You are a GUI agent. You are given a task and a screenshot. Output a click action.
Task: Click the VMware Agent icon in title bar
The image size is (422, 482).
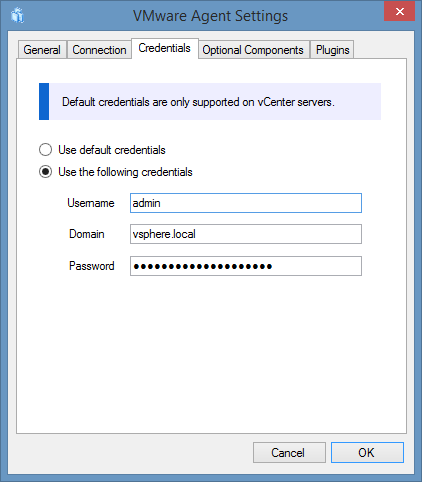(x=17, y=15)
